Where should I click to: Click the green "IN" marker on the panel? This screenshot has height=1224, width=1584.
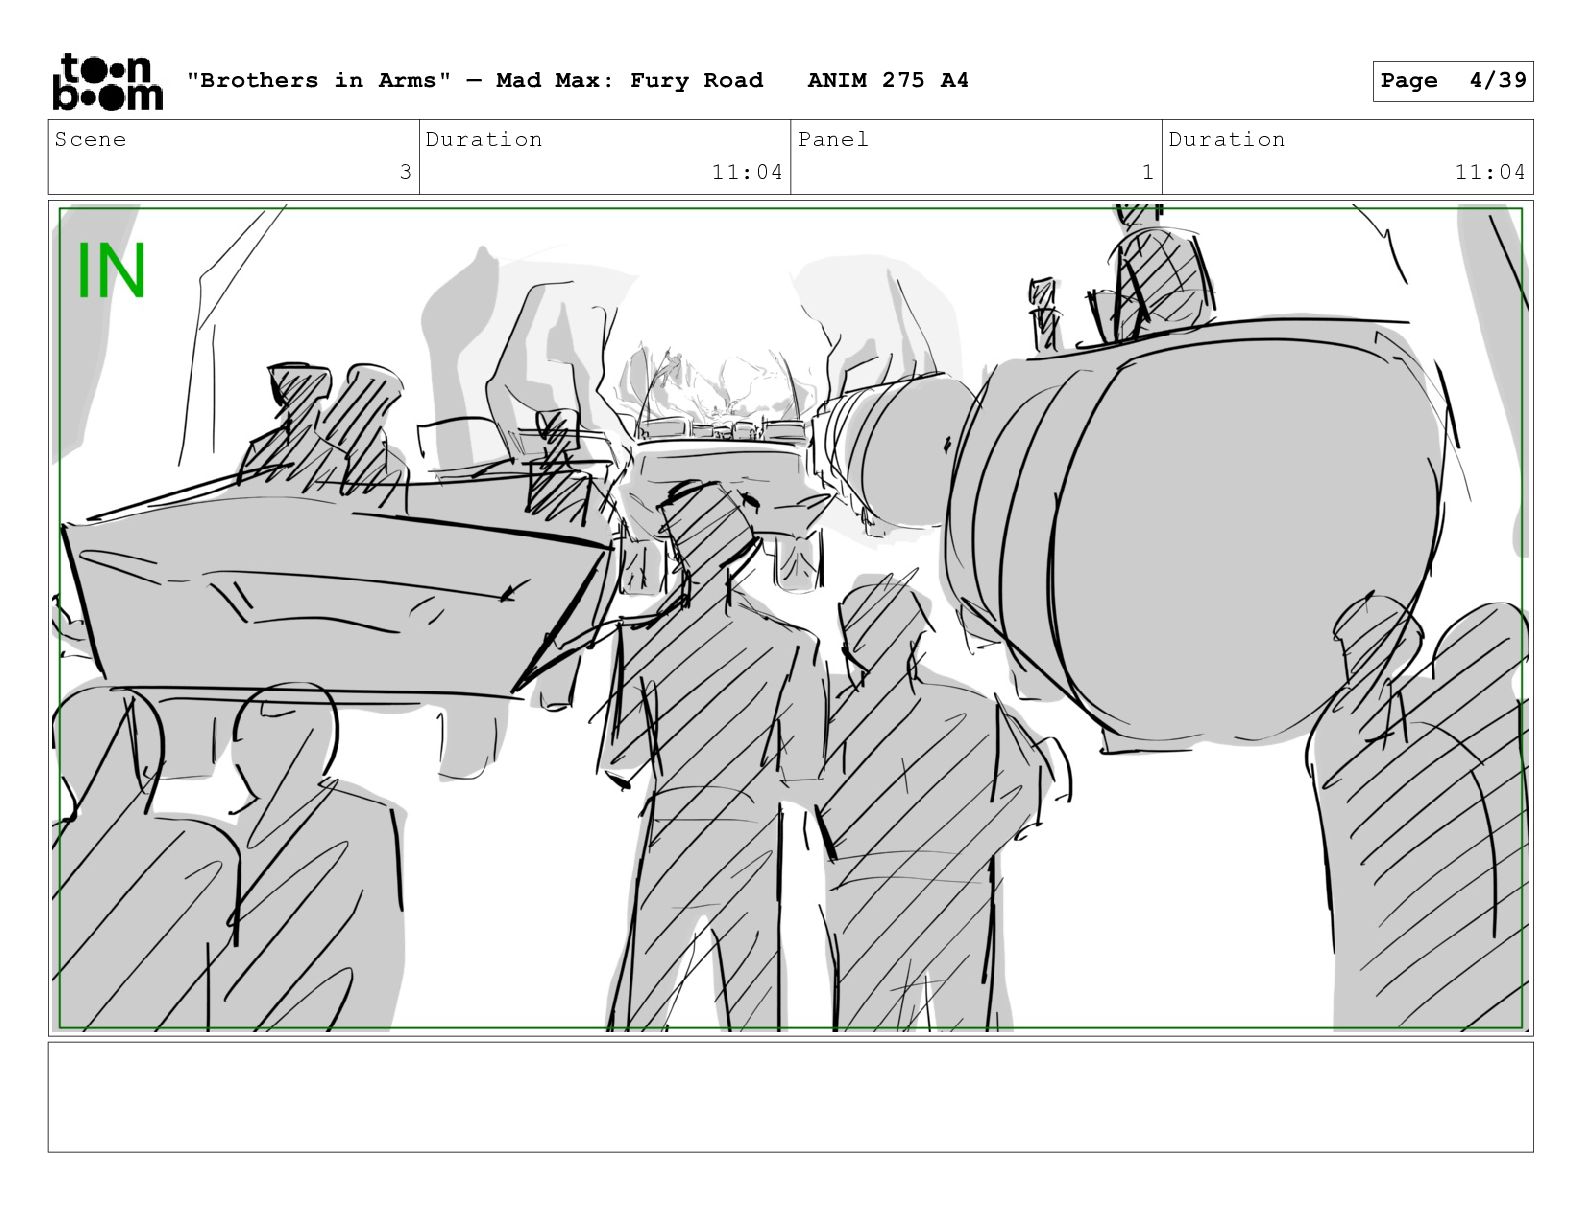click(x=111, y=271)
